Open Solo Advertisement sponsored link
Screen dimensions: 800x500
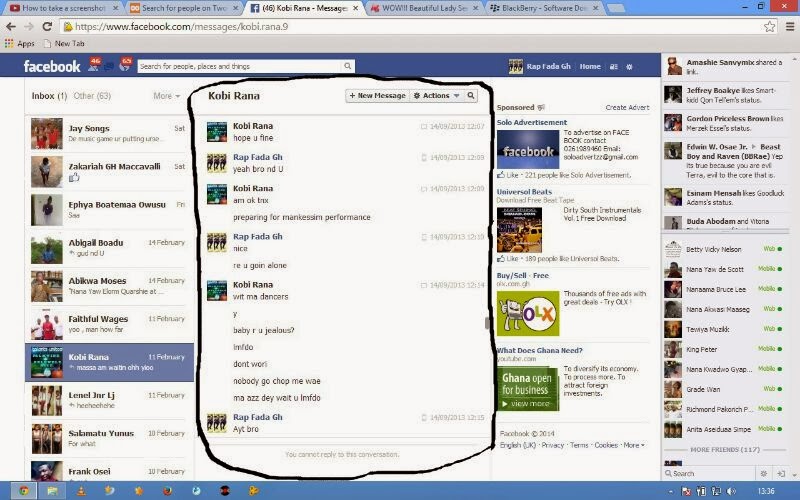532,122
